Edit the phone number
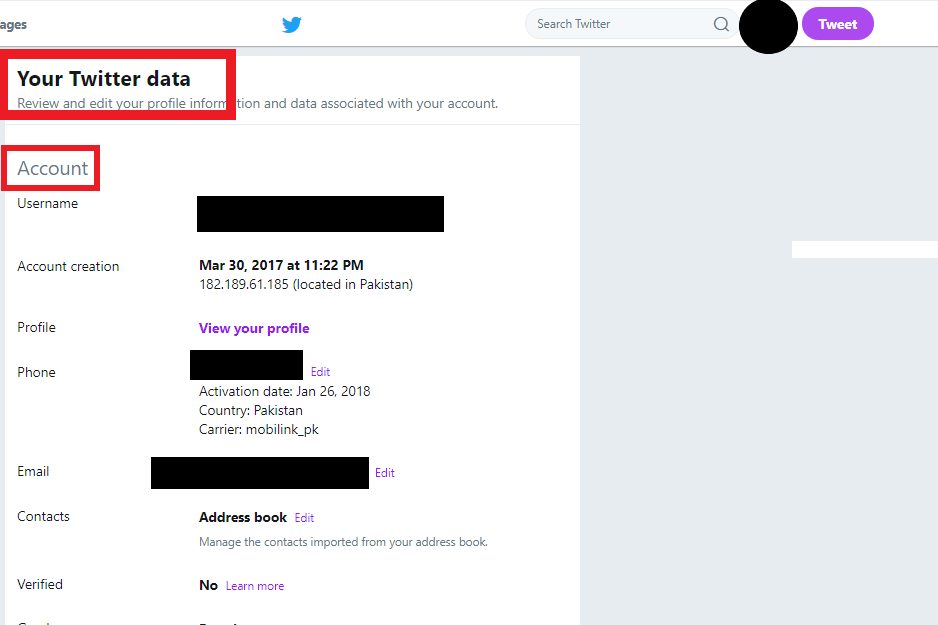The image size is (938, 625). coord(320,372)
